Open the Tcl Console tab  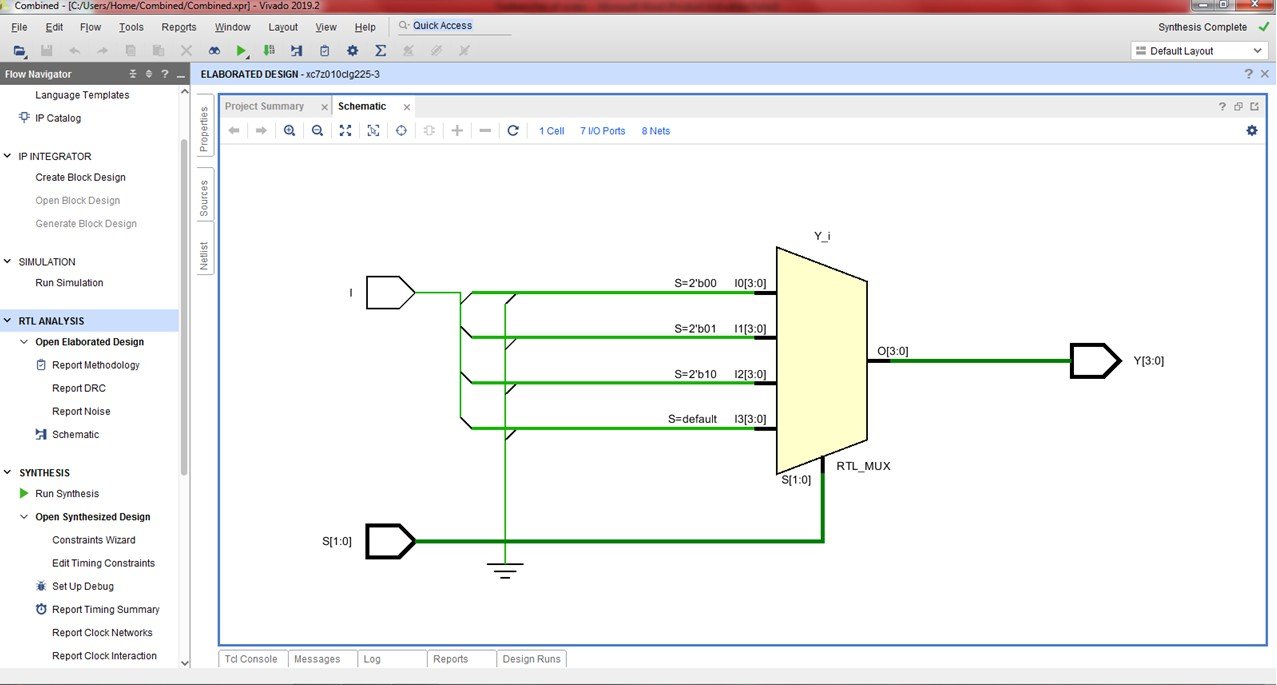click(253, 659)
